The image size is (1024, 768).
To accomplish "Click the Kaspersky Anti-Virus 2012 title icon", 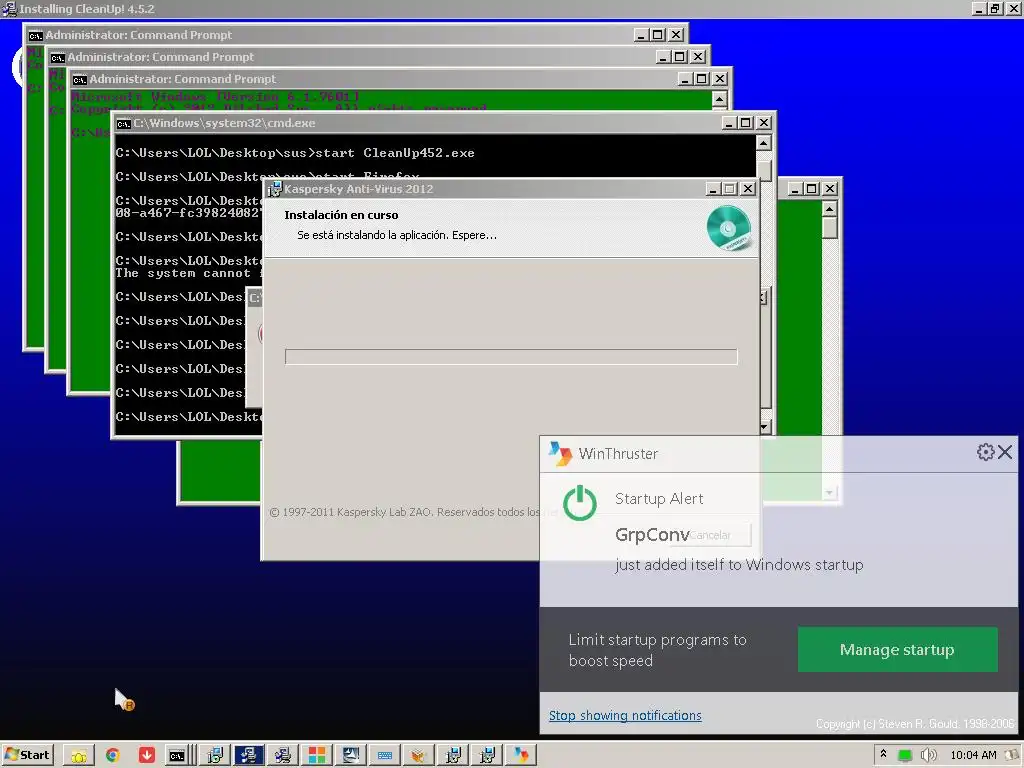I will (x=274, y=189).
